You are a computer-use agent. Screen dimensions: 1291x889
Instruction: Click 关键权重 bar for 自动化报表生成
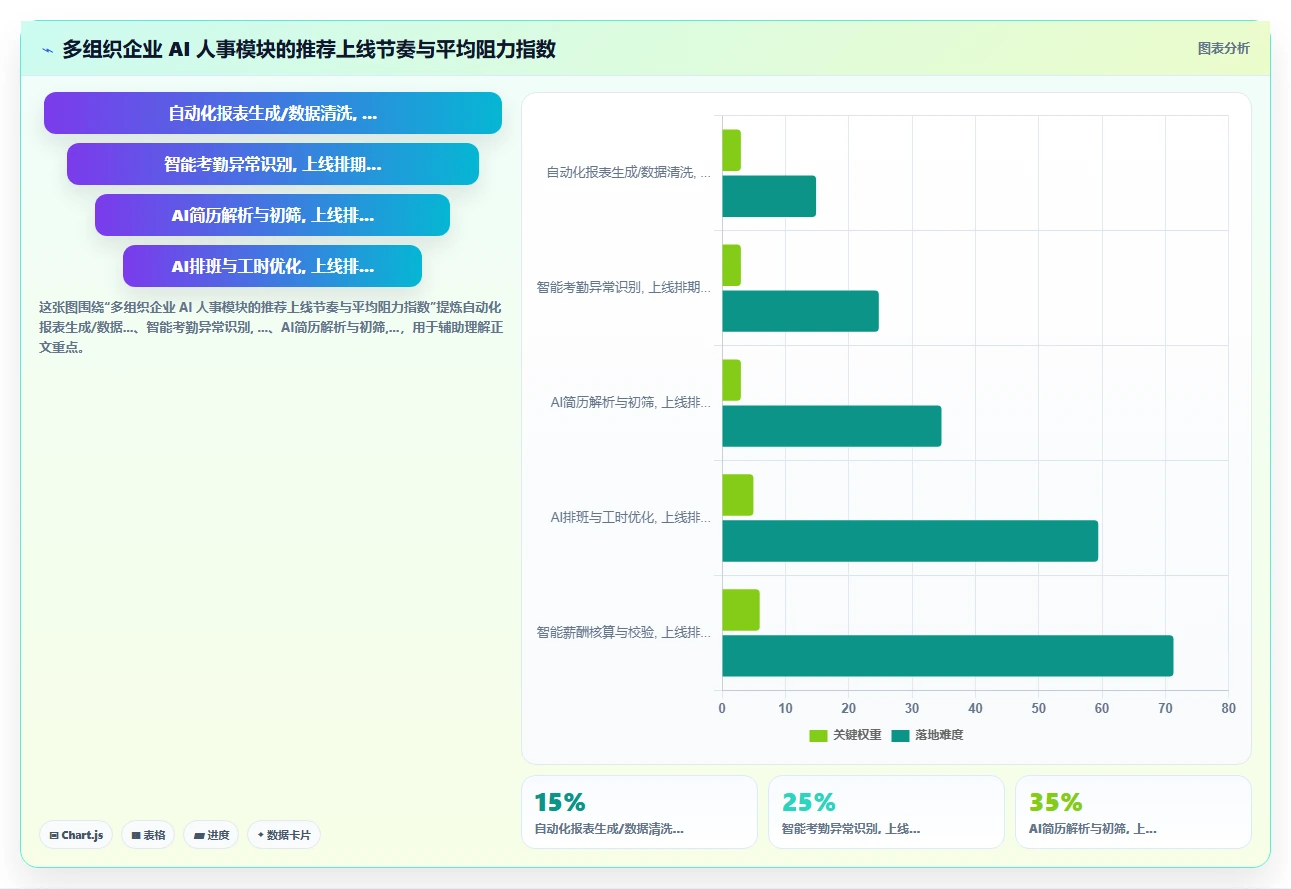click(731, 150)
